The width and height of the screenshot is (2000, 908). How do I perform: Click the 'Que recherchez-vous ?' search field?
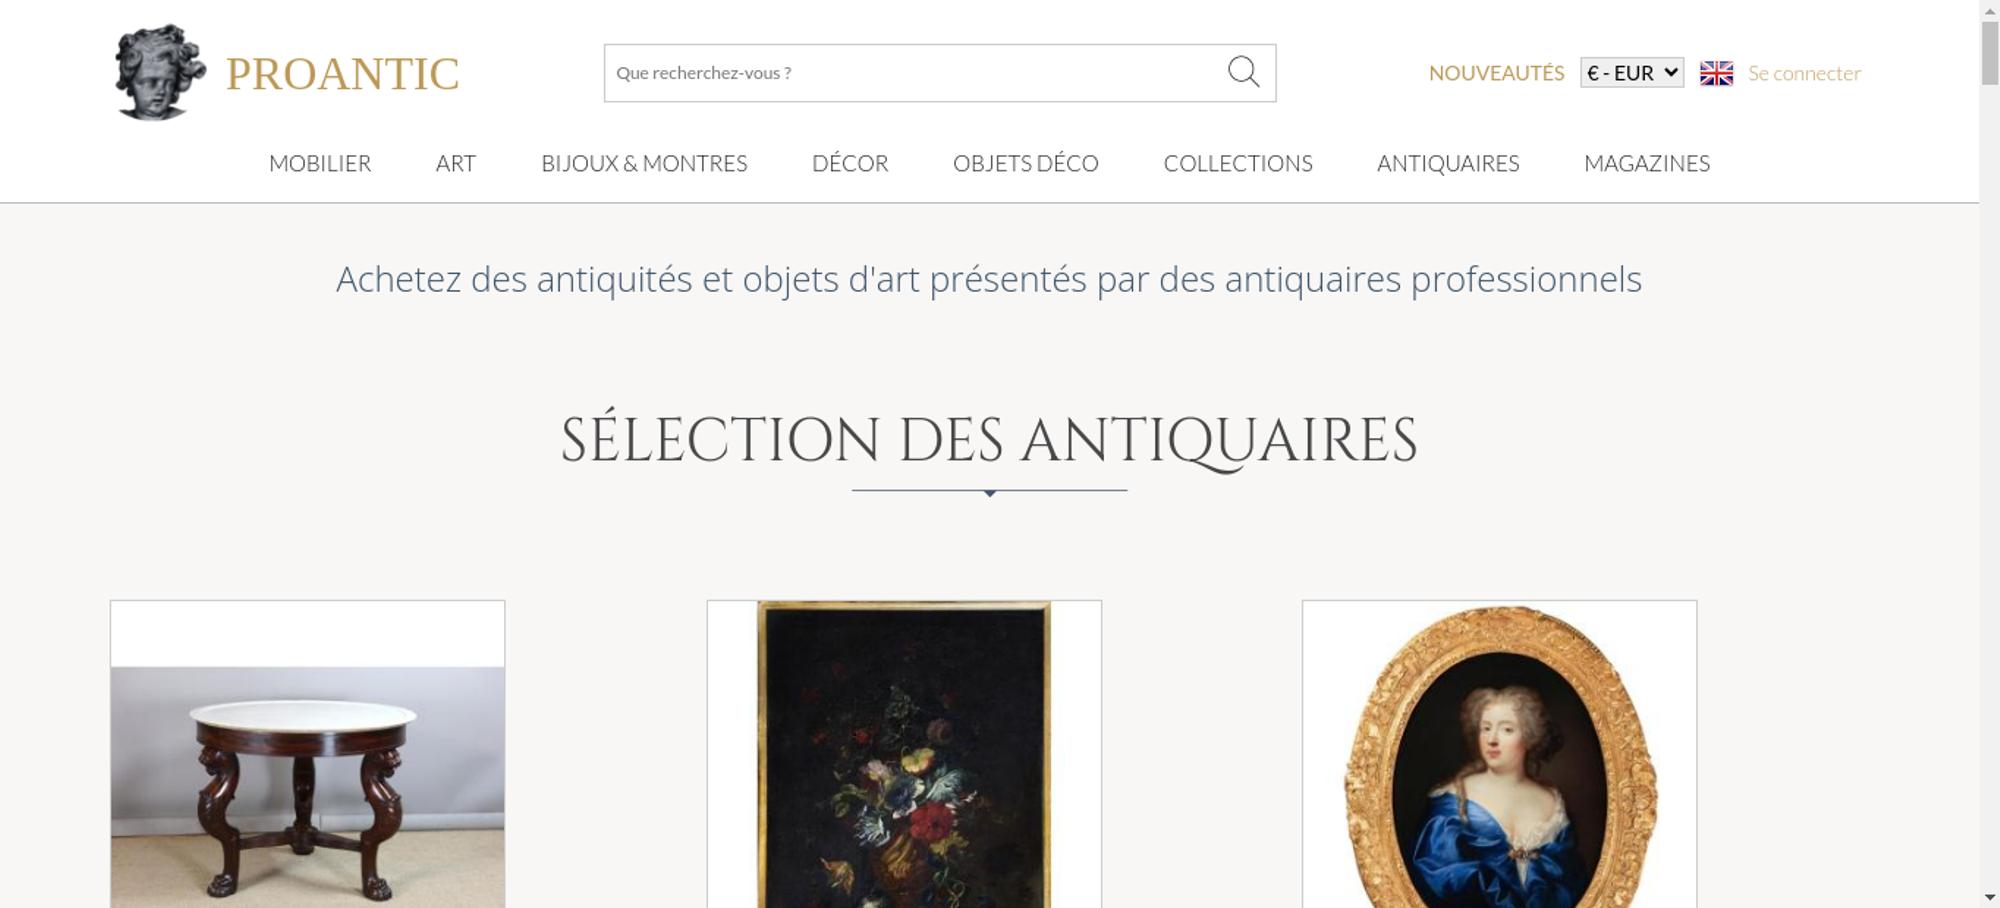915,73
